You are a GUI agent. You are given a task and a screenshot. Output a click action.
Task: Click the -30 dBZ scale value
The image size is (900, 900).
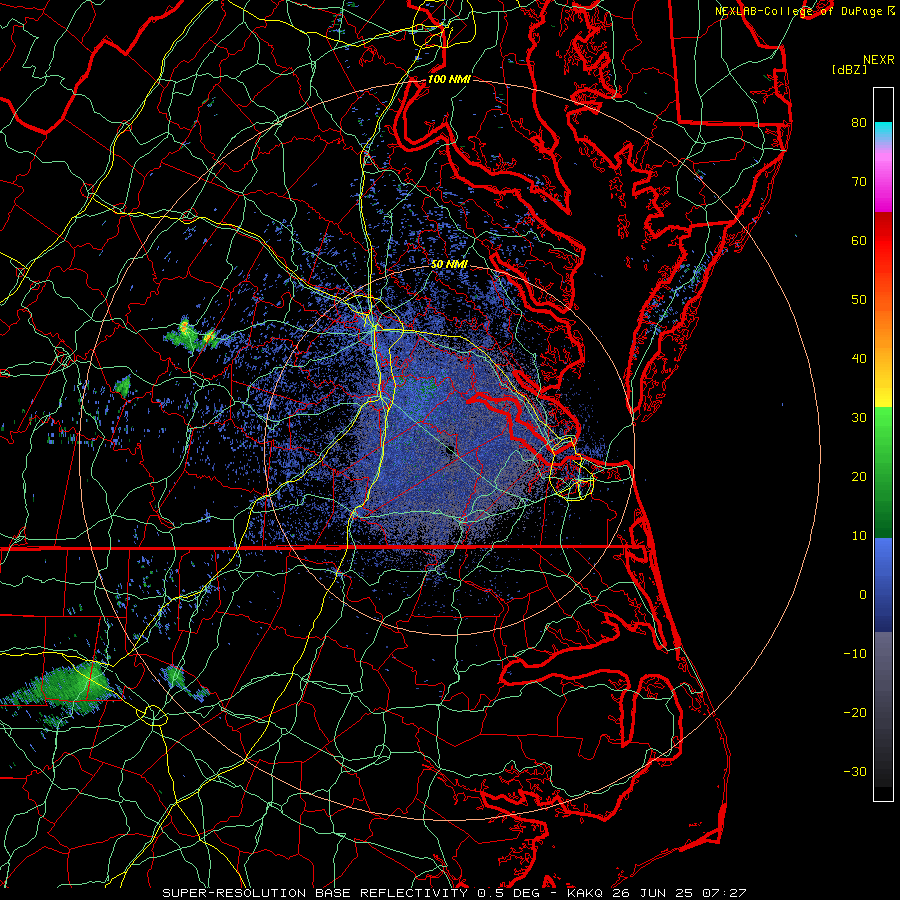(x=855, y=771)
